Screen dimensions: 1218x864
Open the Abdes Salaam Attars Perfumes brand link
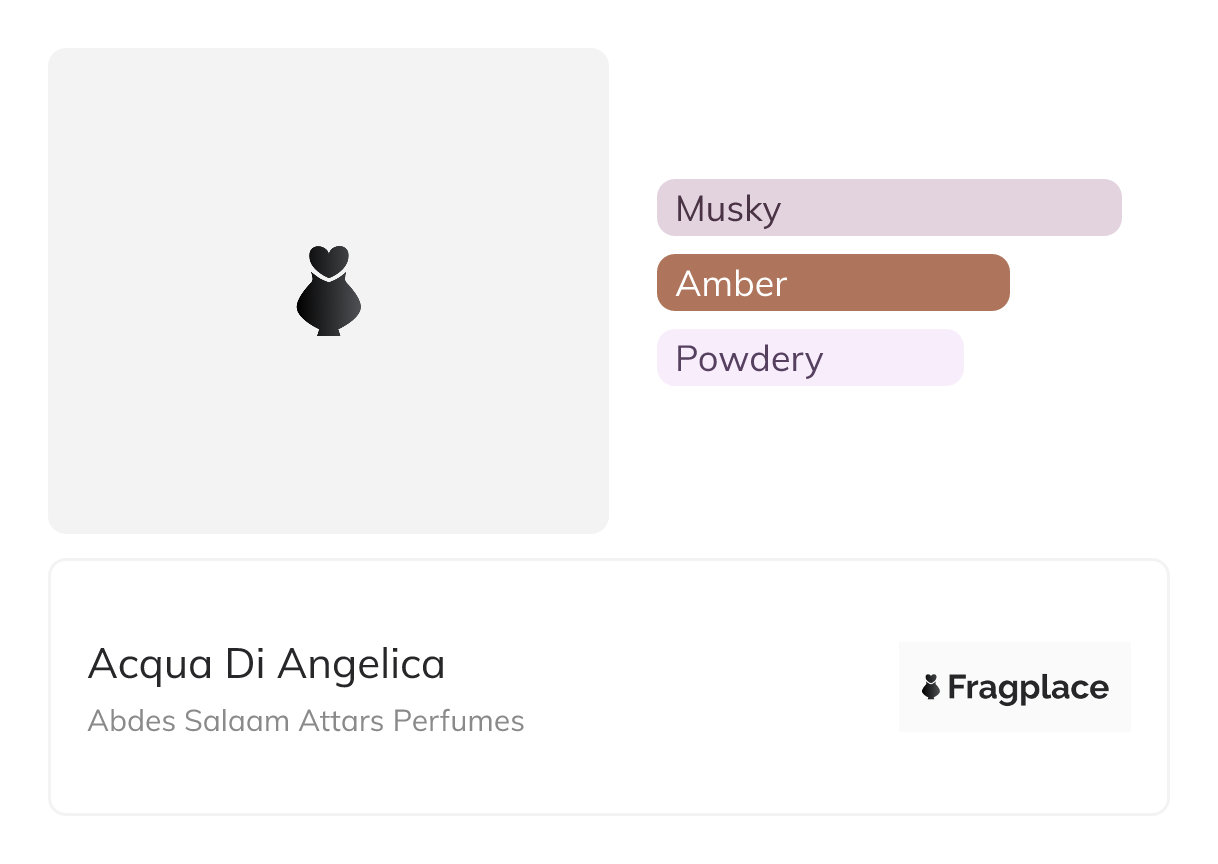305,721
